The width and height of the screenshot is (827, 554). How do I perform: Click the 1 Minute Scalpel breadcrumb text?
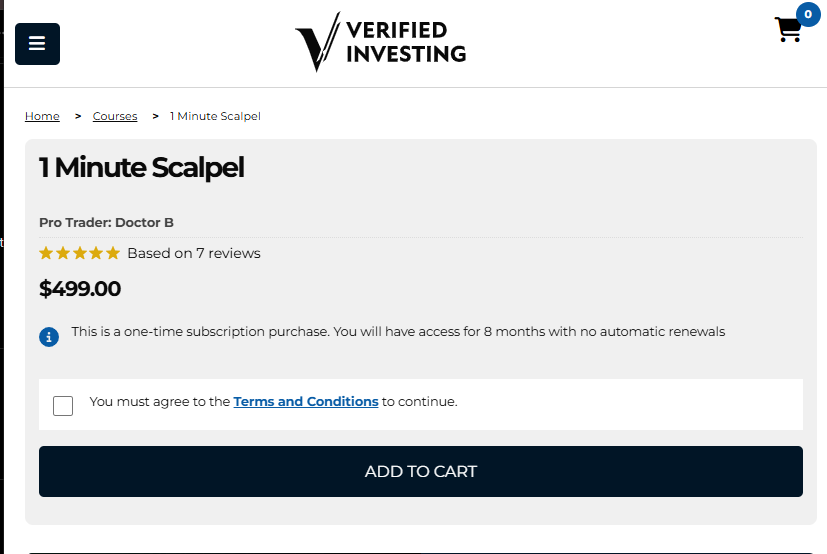pyautogui.click(x=215, y=116)
